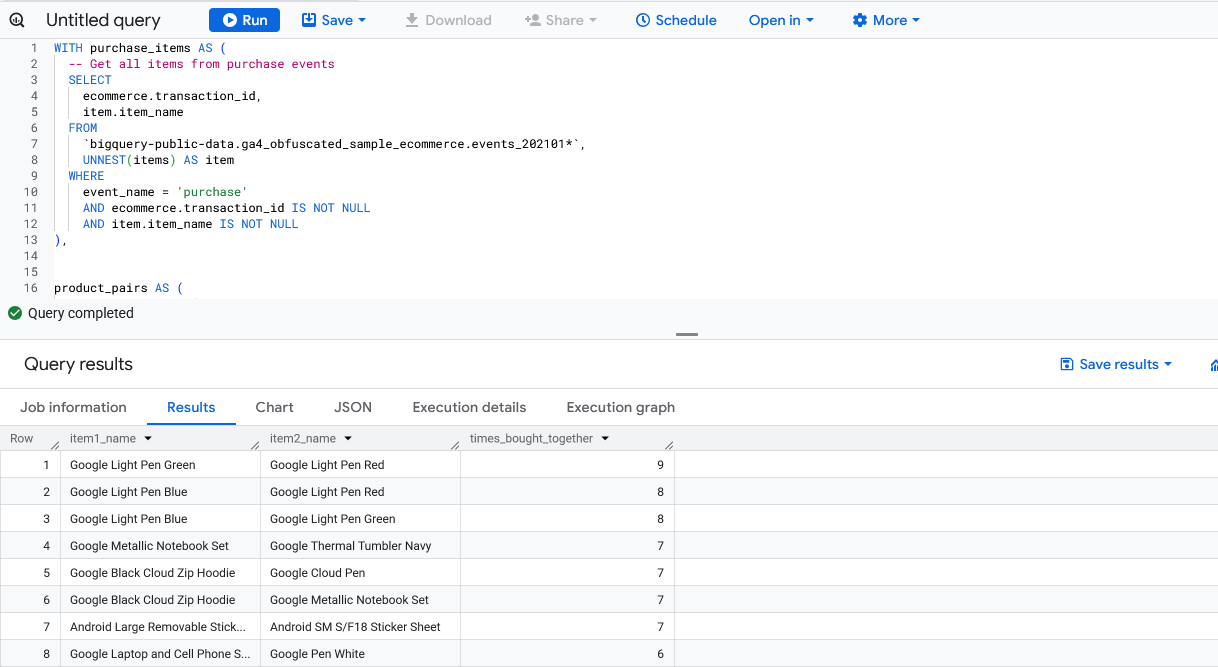The width and height of the screenshot is (1218, 667).
Task: Click the item2_name column resize handle
Action: [455, 445]
